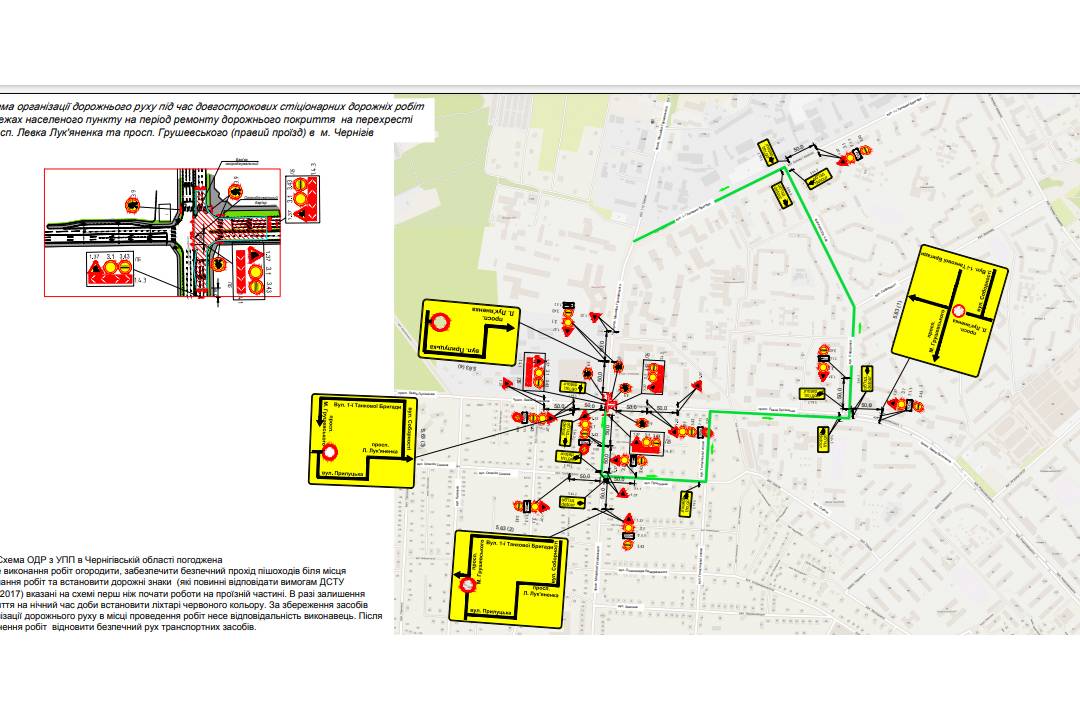Click the red closed-intersection marker at the map center
1080x720 pixels.
coord(610,400)
